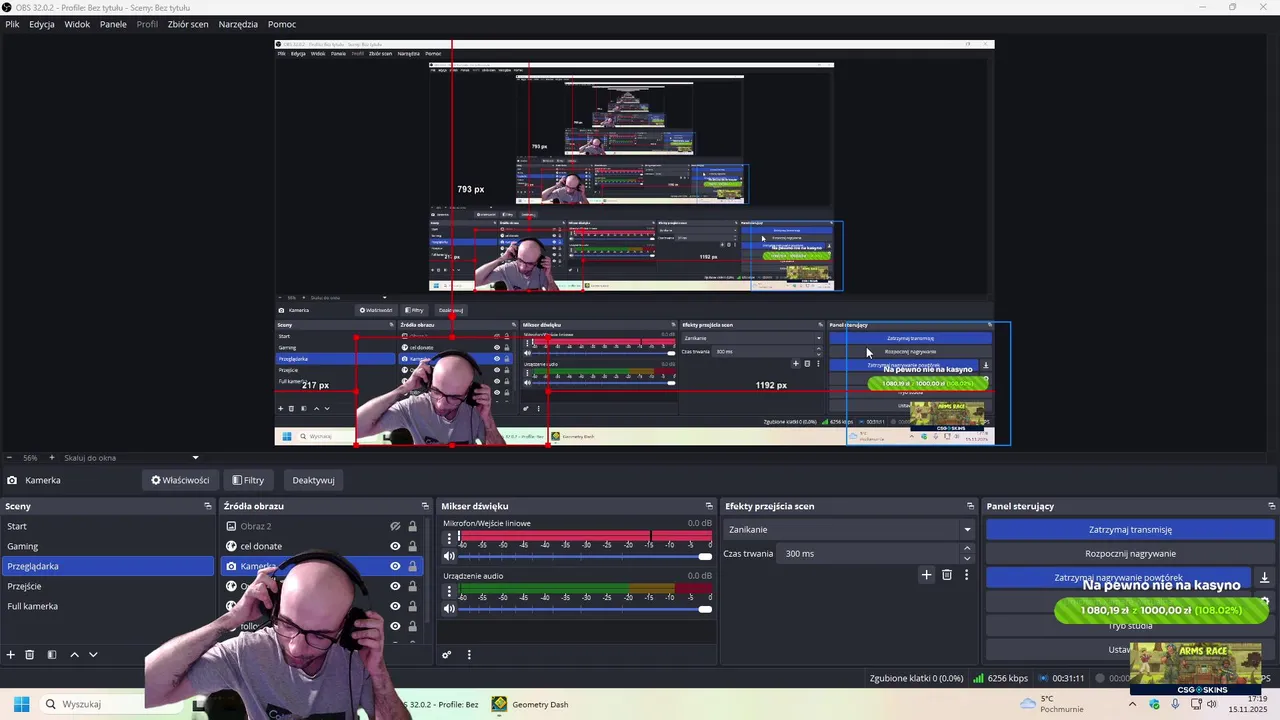This screenshot has width=1280, height=720.
Task: Add a new scene with plus icon
Action: point(11,655)
